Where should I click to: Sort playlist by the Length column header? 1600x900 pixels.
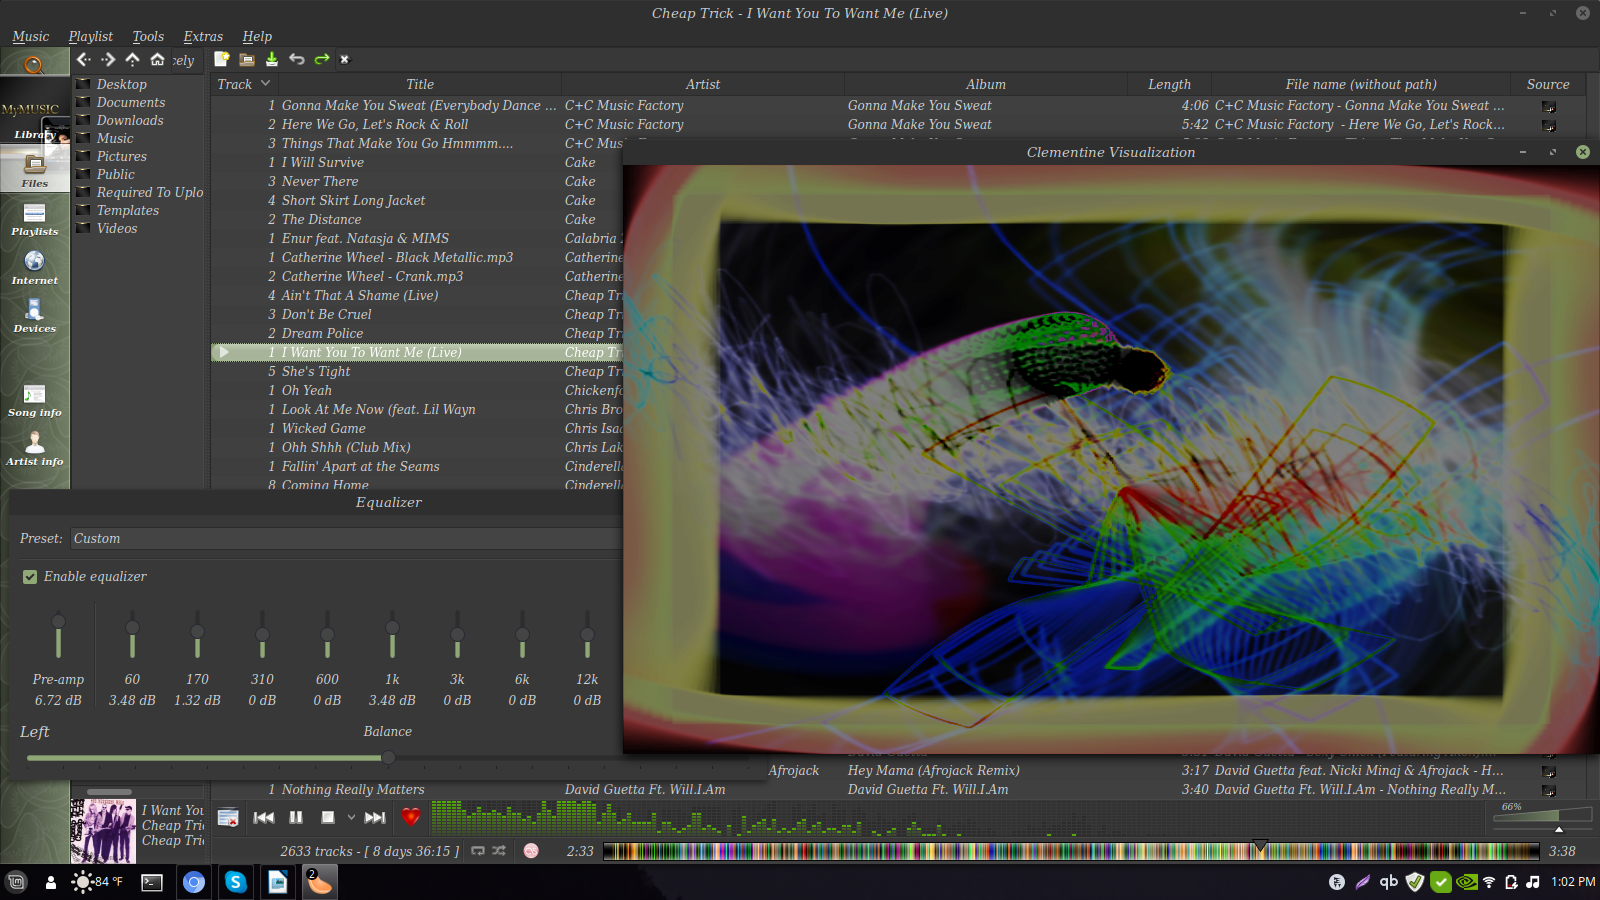1169,84
